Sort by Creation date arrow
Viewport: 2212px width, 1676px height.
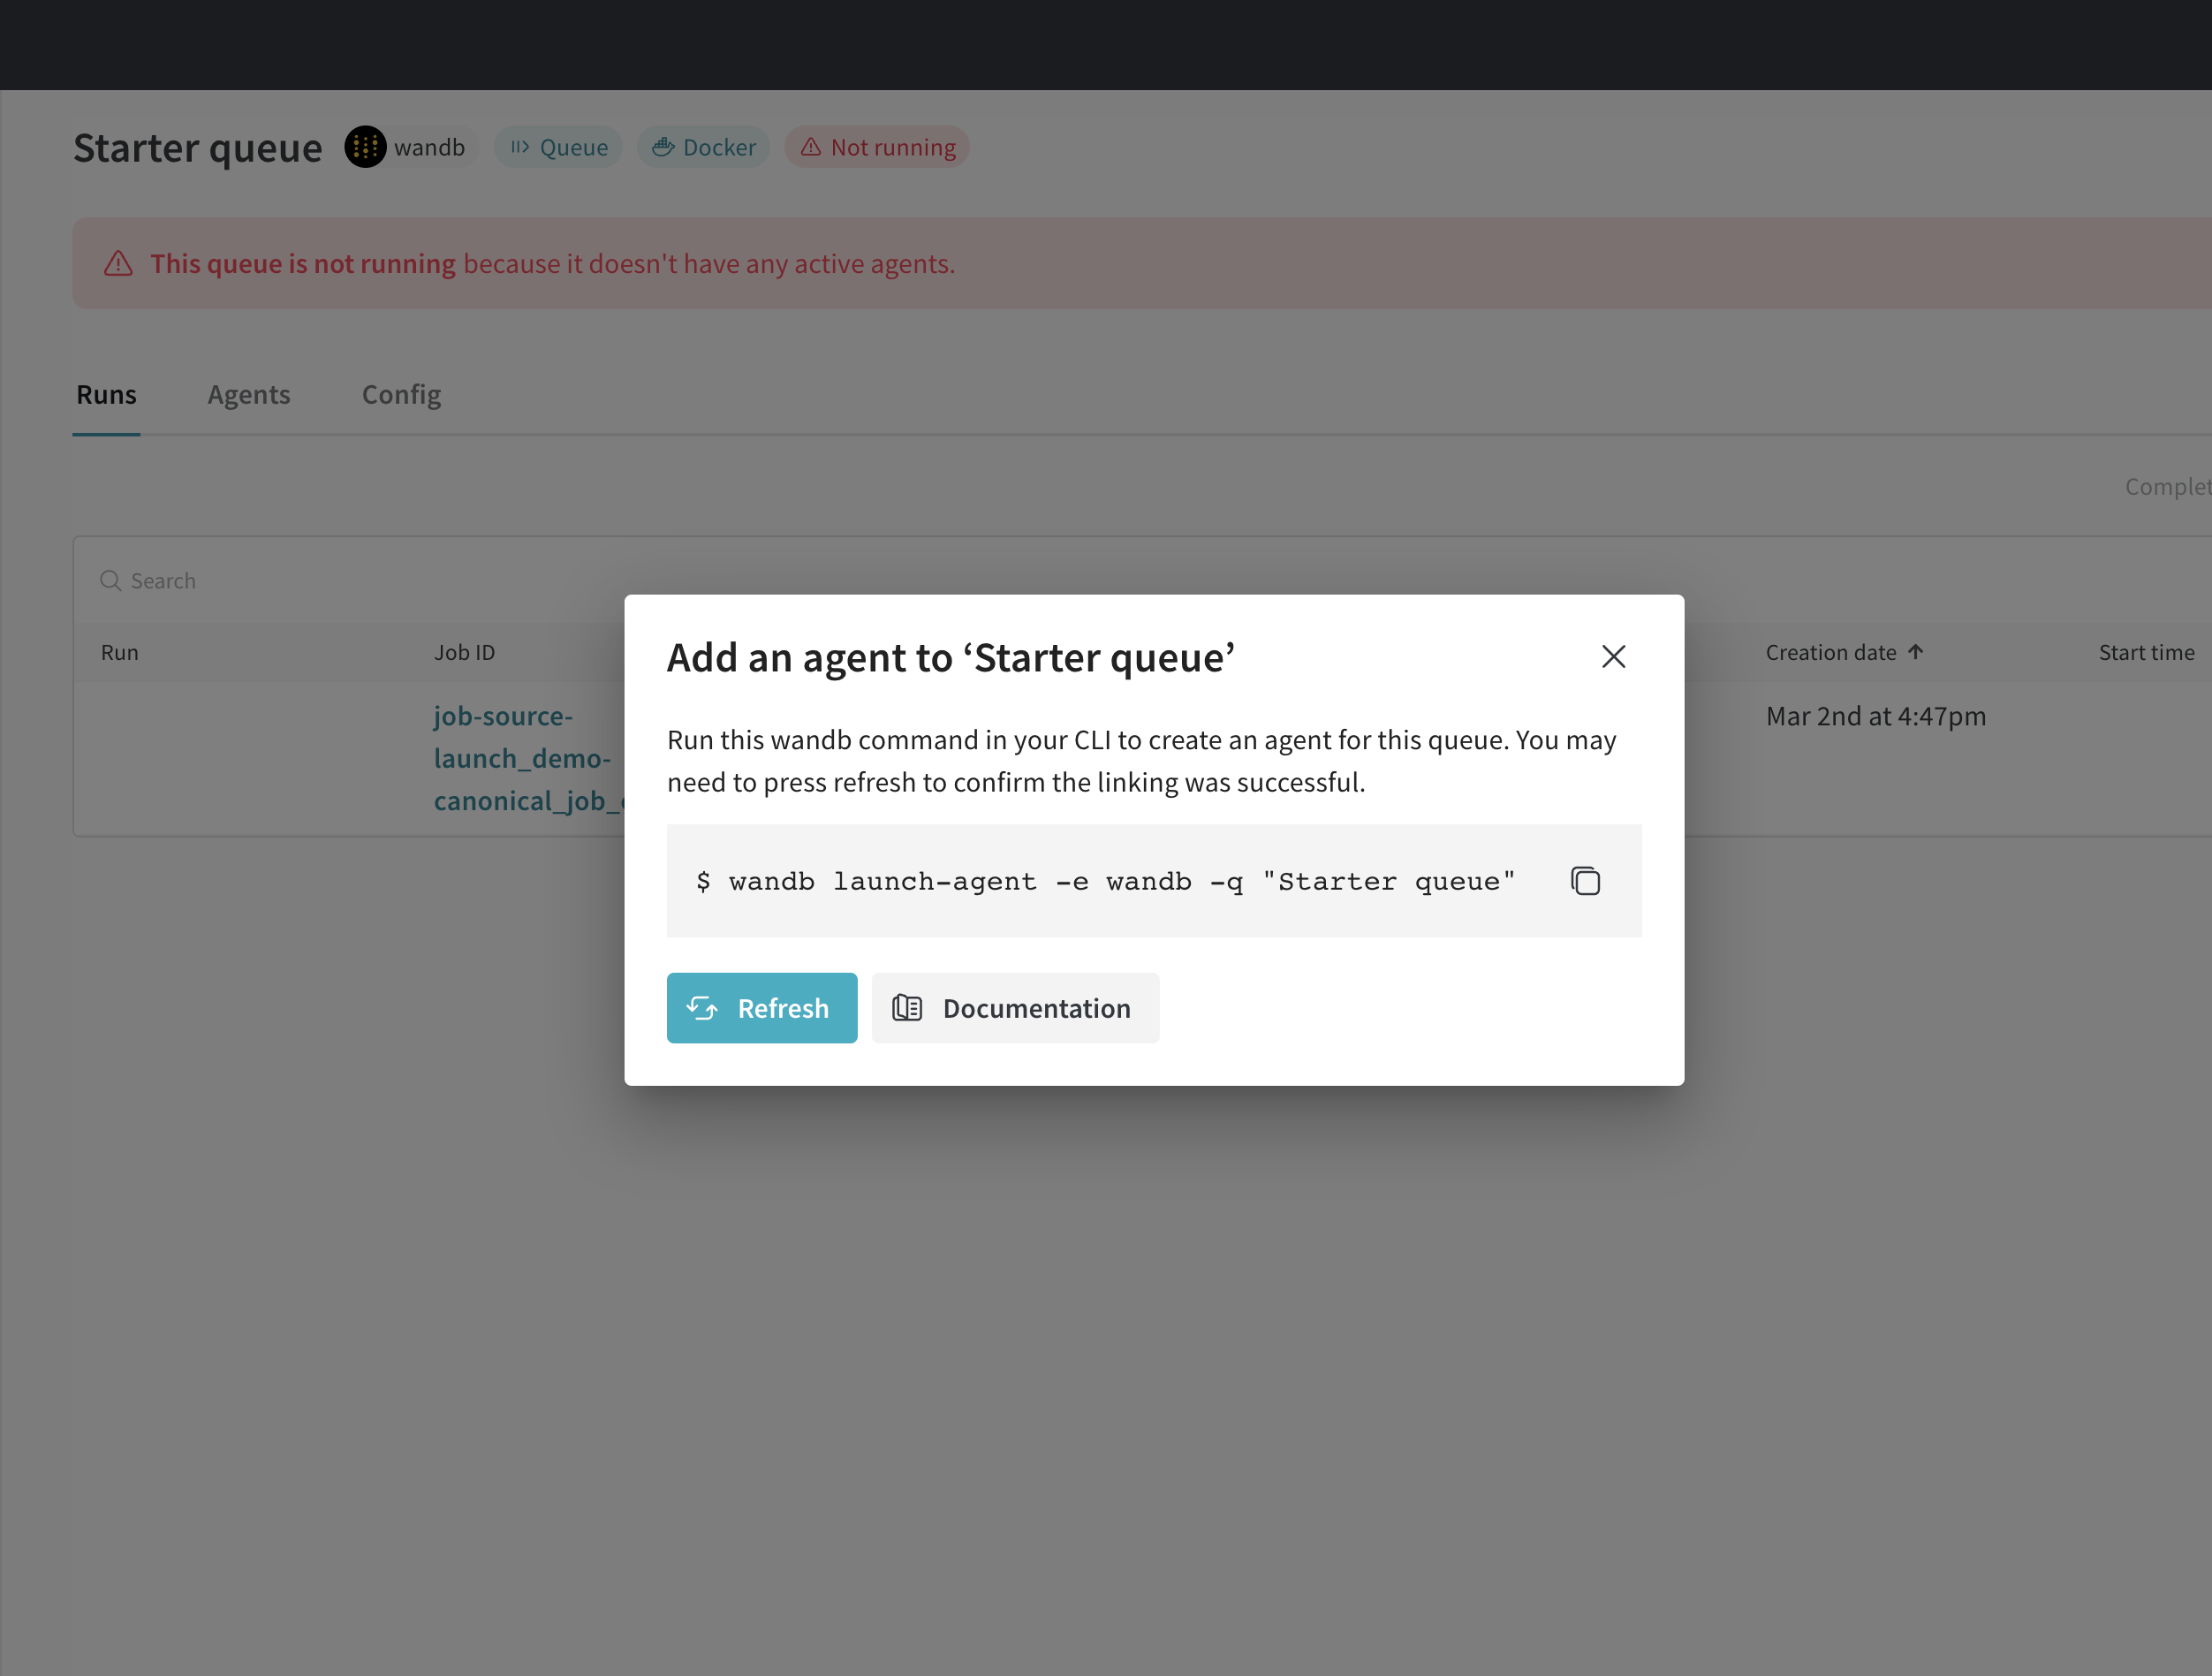[x=1915, y=652]
